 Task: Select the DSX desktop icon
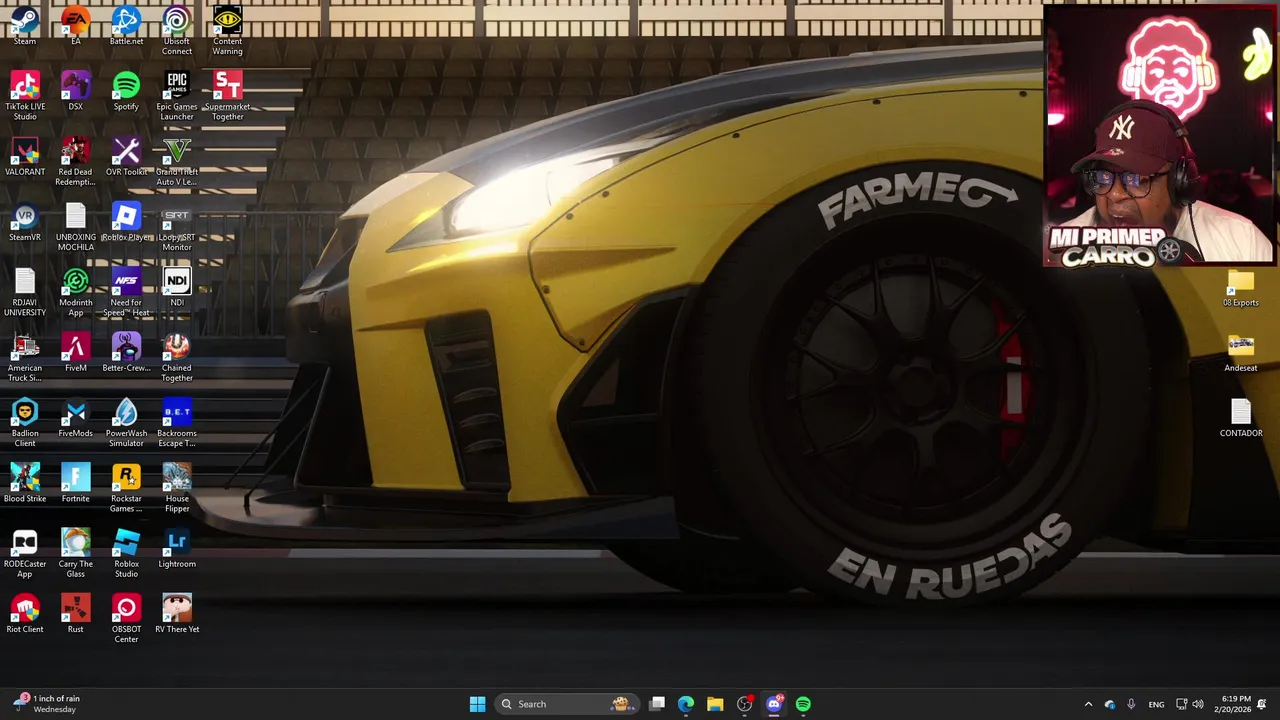(x=76, y=91)
